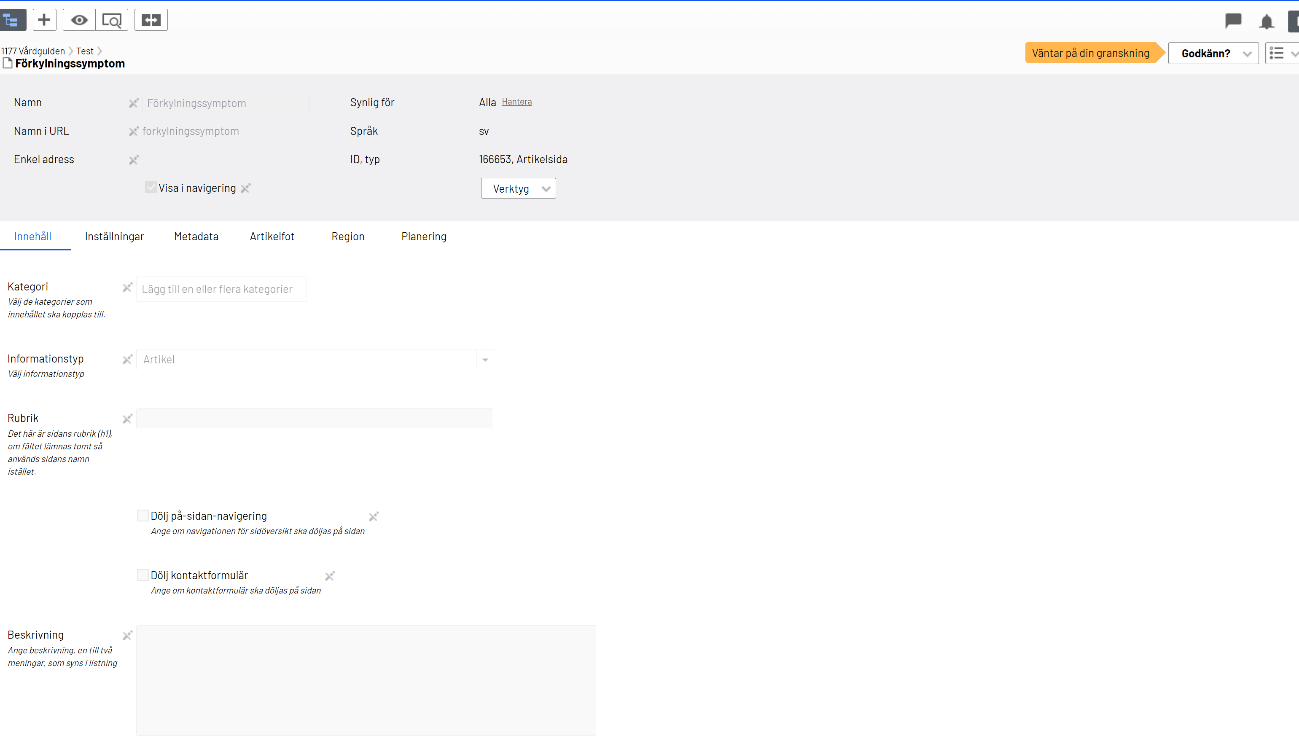Image resolution: width=1299 pixels, height=744 pixels.
Task: Click the Beskrivning text area
Action: point(365,680)
